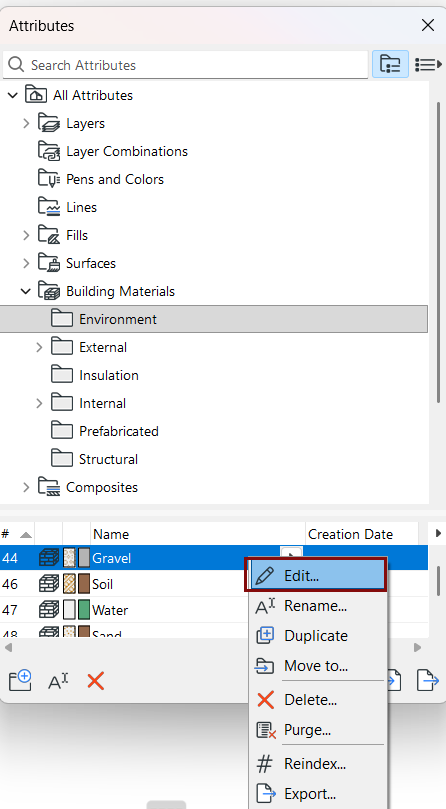Choose Duplicate from the context menu

[317, 636]
